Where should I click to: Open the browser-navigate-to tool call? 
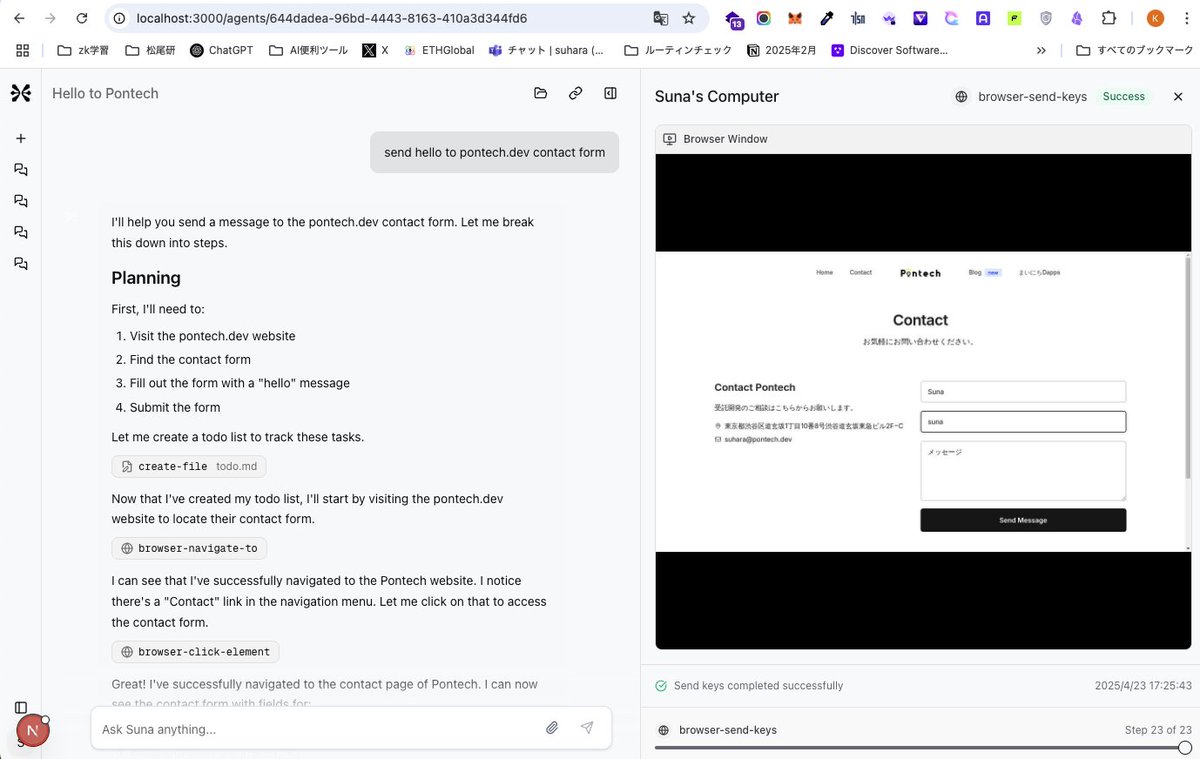[189, 548]
